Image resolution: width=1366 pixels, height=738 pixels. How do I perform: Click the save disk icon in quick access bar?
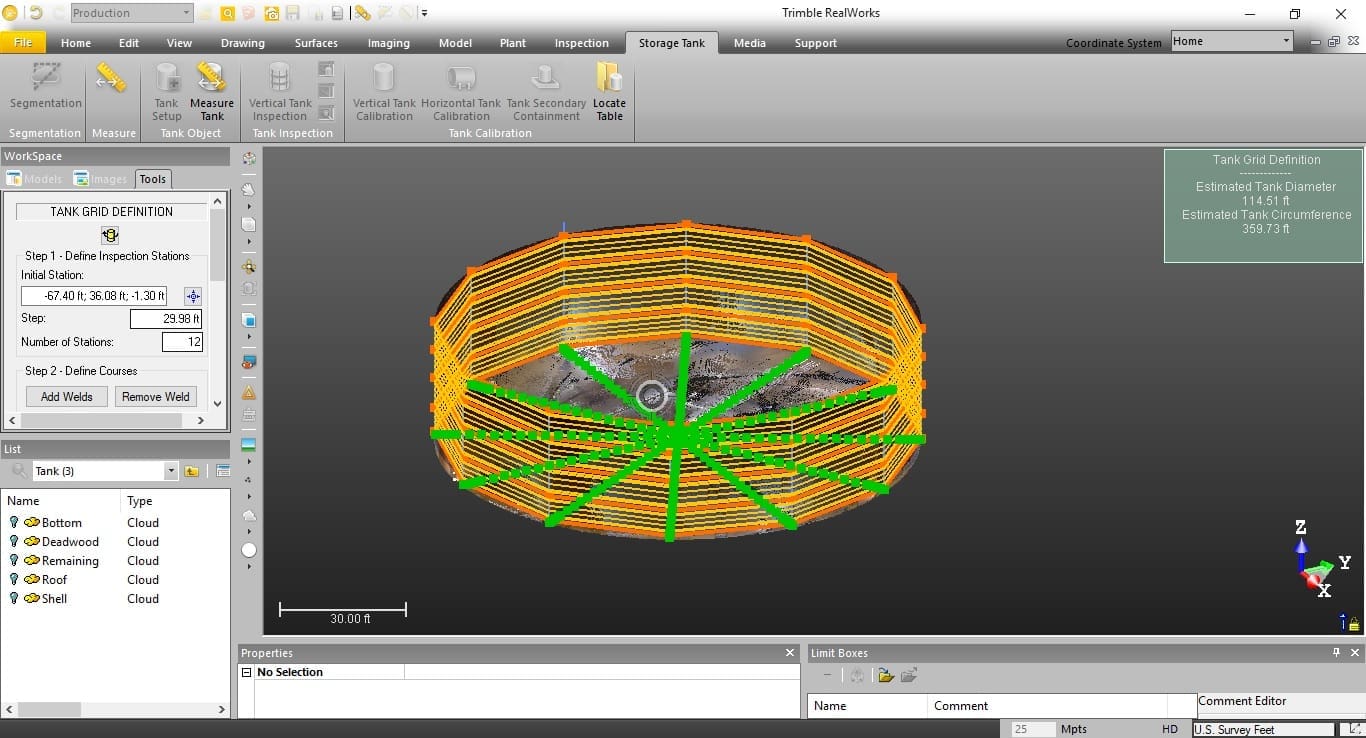(293, 13)
